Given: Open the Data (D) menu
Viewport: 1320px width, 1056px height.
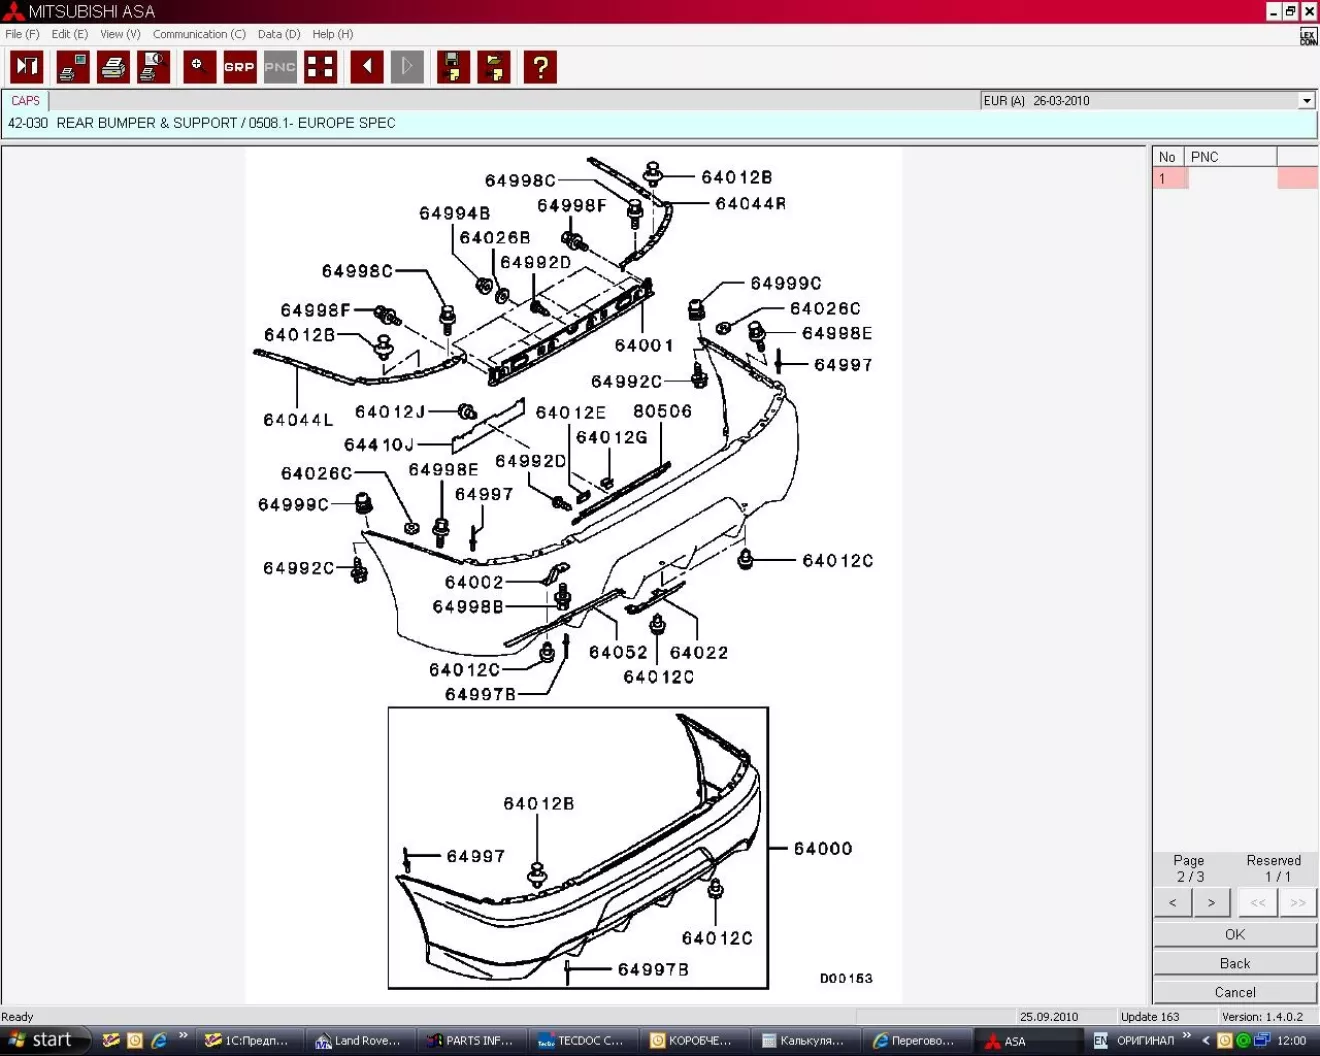Looking at the screenshot, I should pos(278,34).
